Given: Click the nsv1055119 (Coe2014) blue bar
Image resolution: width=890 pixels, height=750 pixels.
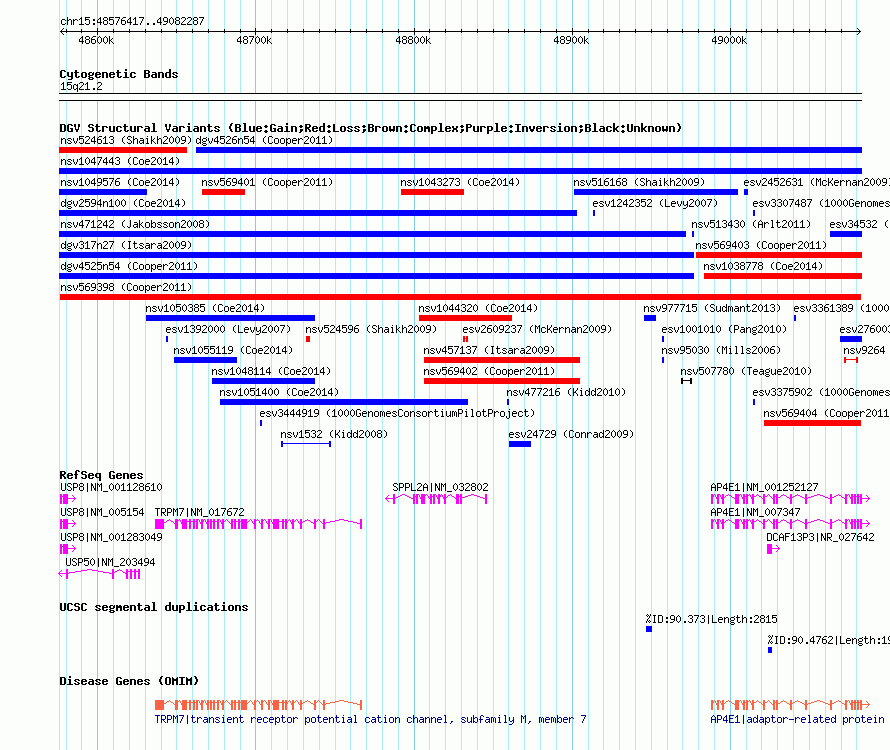Looking at the screenshot, I should [x=205, y=360].
